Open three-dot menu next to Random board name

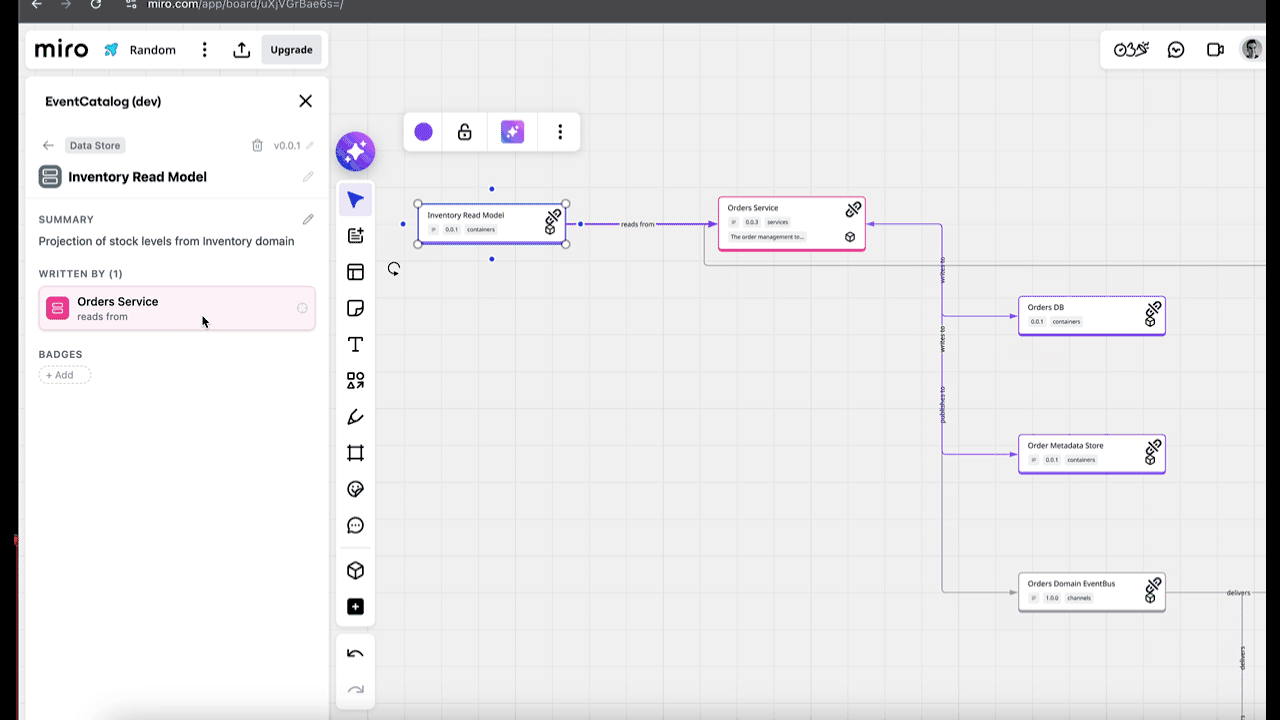204,49
